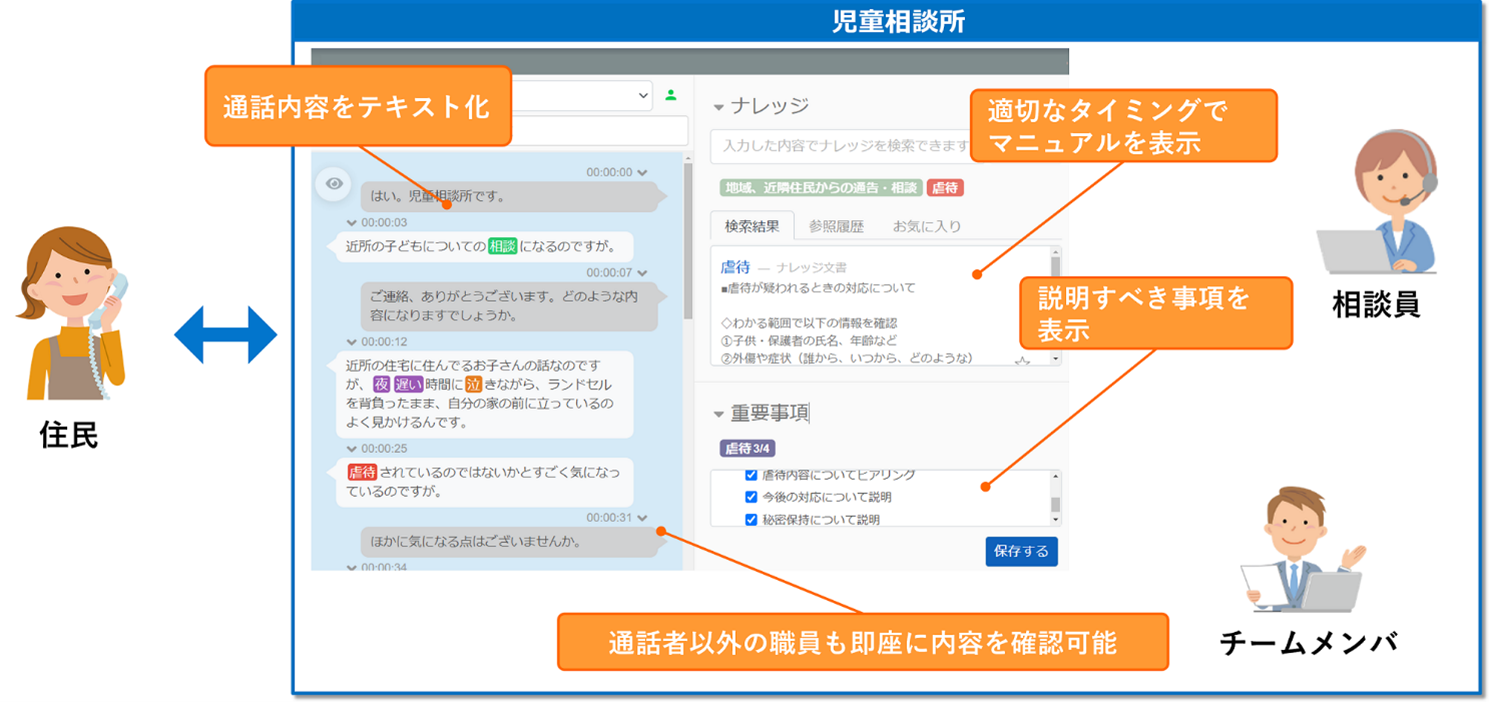Image resolution: width=1489 pixels, height=702 pixels.
Task: Toggle 虐待内容についてヒアリング checkbox
Action: (x=752, y=475)
